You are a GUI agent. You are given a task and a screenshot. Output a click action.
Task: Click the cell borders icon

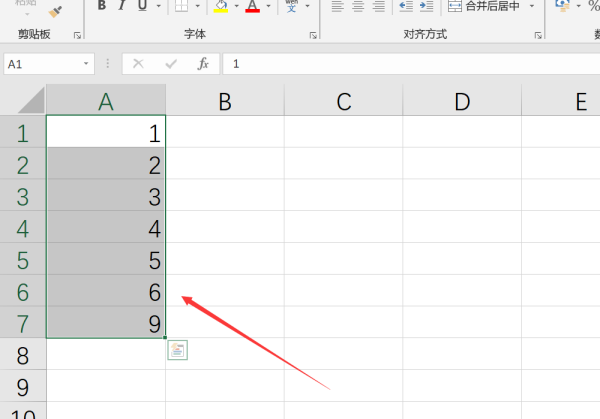click(x=181, y=6)
